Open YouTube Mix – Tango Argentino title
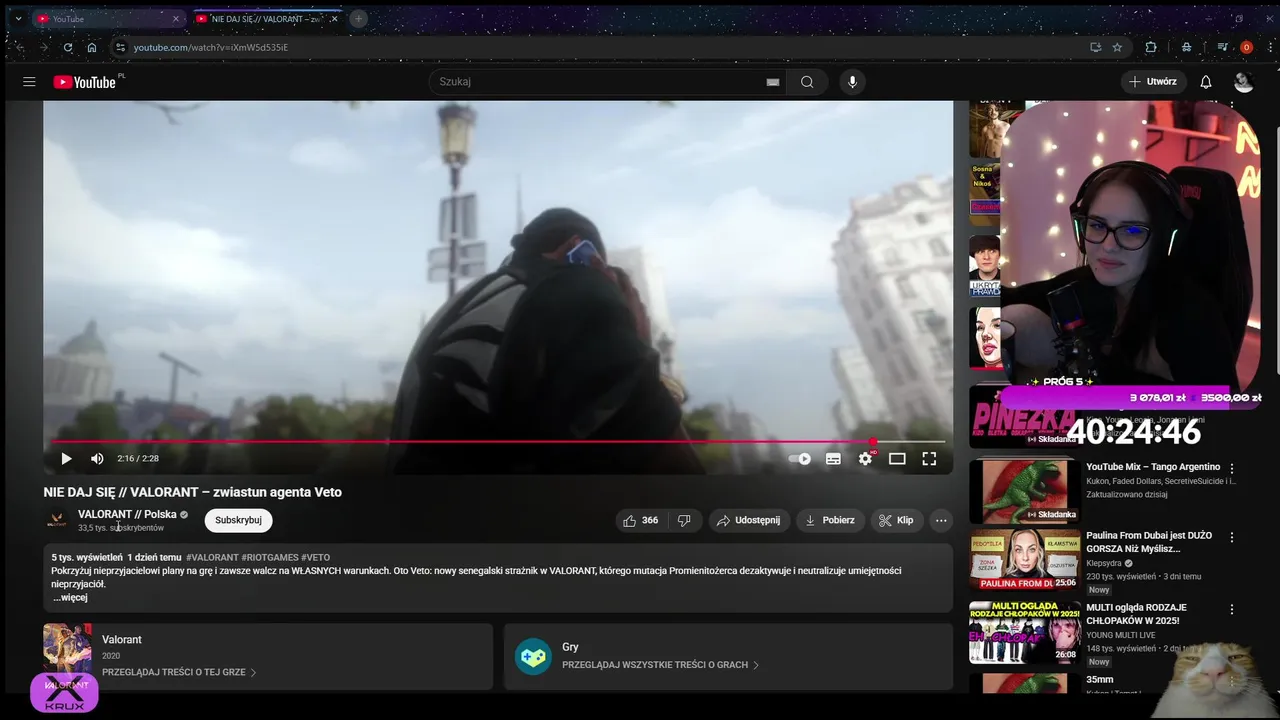 tap(1153, 467)
